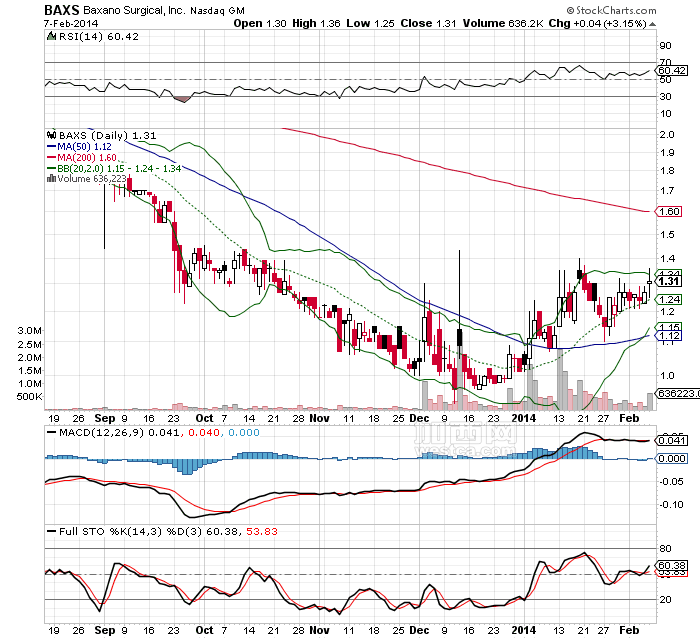Click the Baxano Surgical, Inc. company name
Screen dimensions: 700x639
(133, 10)
